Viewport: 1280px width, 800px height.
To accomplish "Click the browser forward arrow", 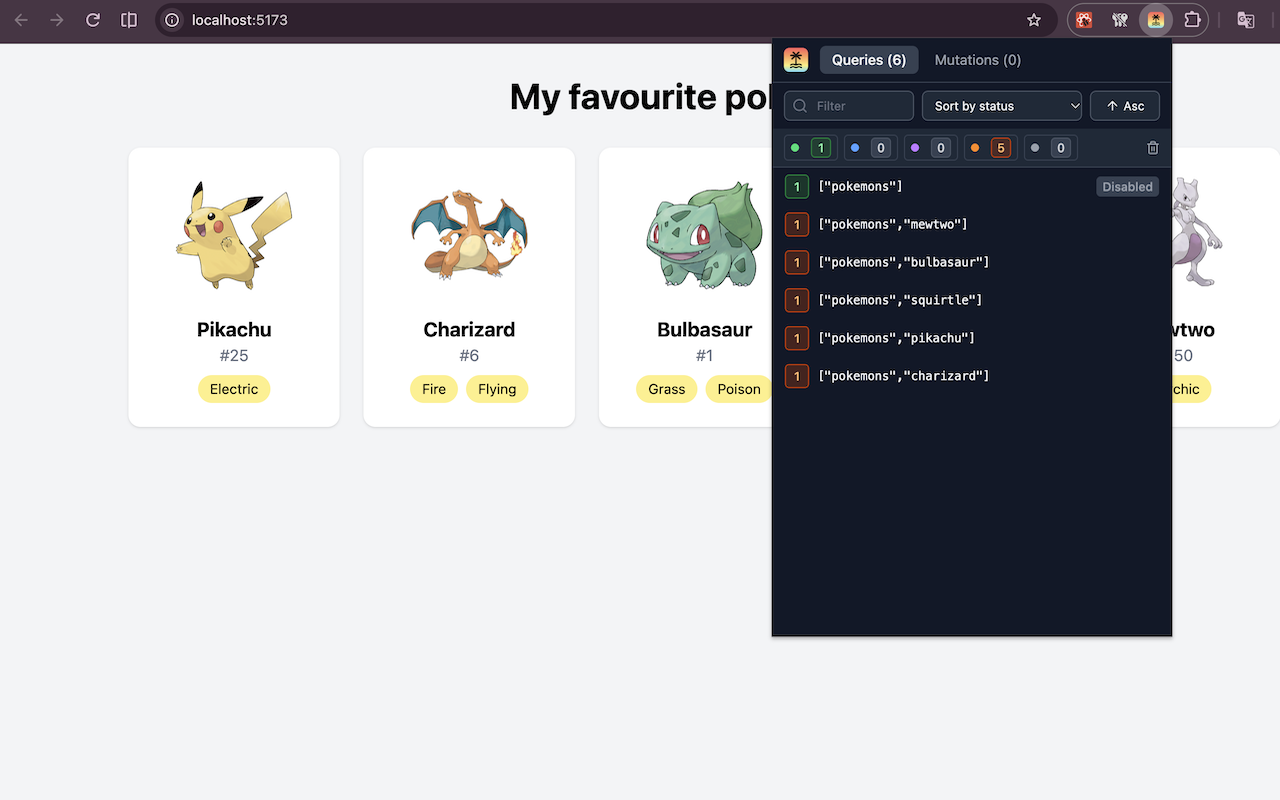I will click(57, 20).
